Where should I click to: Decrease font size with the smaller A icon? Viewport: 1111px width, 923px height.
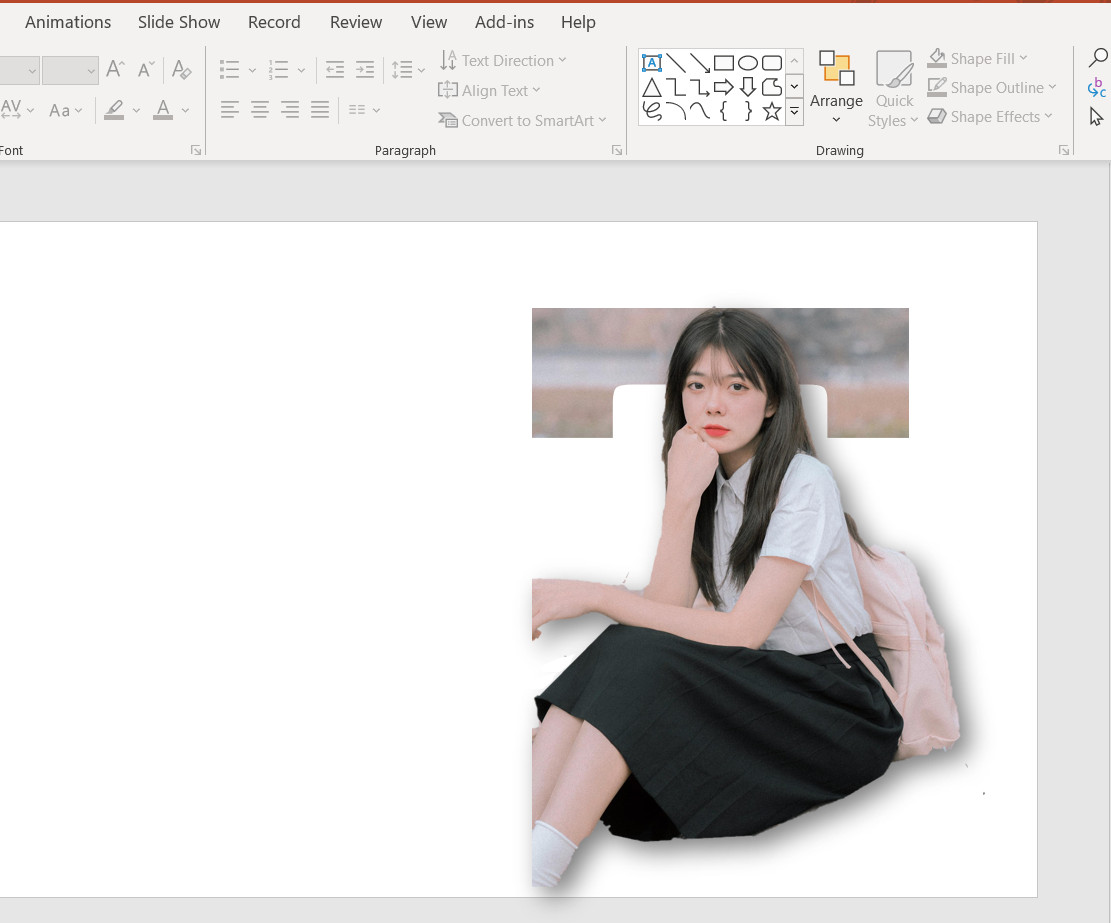pyautogui.click(x=146, y=69)
